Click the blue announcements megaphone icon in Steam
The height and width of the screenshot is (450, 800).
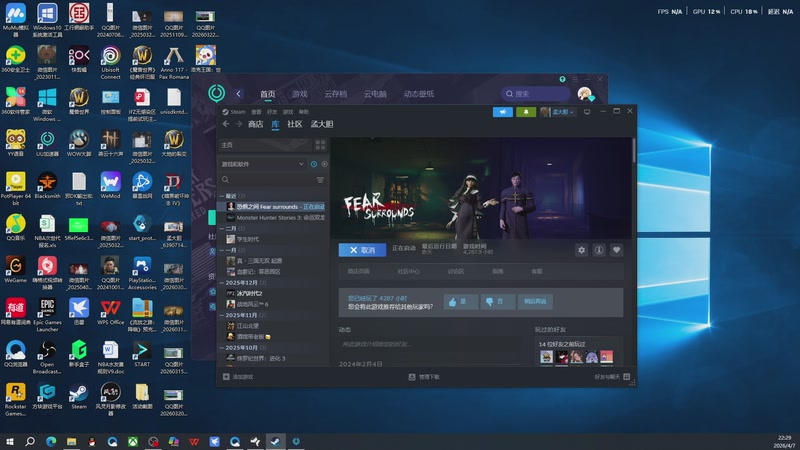pos(503,112)
